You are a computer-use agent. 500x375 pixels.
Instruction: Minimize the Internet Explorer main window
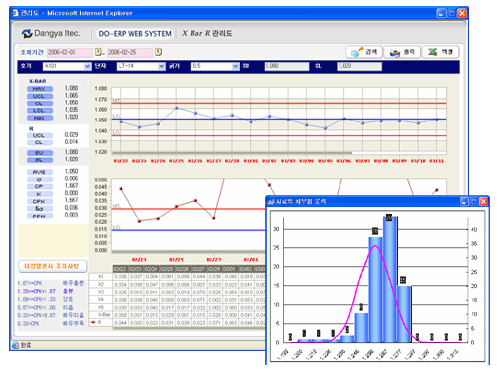point(442,13)
